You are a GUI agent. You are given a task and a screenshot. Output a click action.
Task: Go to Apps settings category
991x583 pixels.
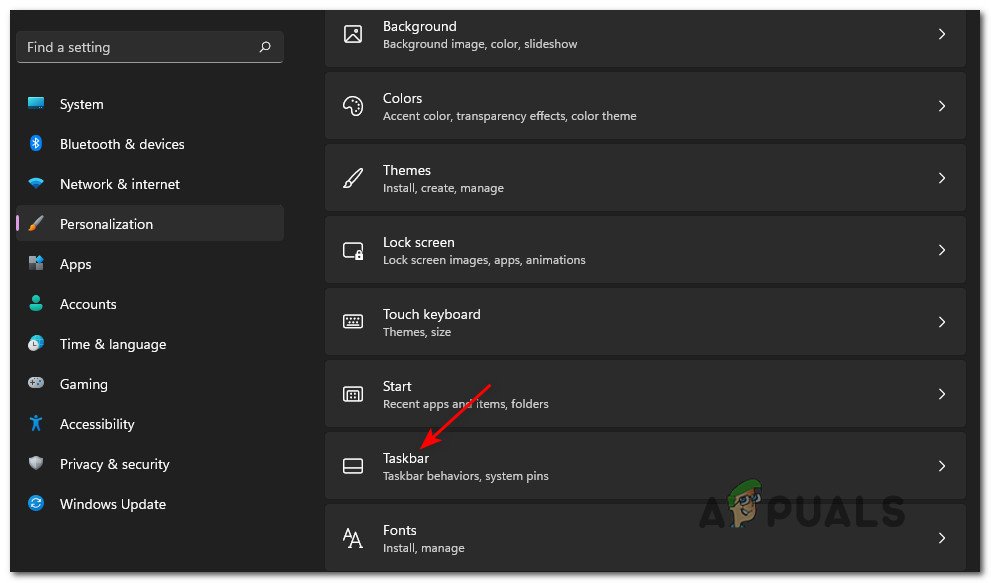pyautogui.click(x=75, y=264)
